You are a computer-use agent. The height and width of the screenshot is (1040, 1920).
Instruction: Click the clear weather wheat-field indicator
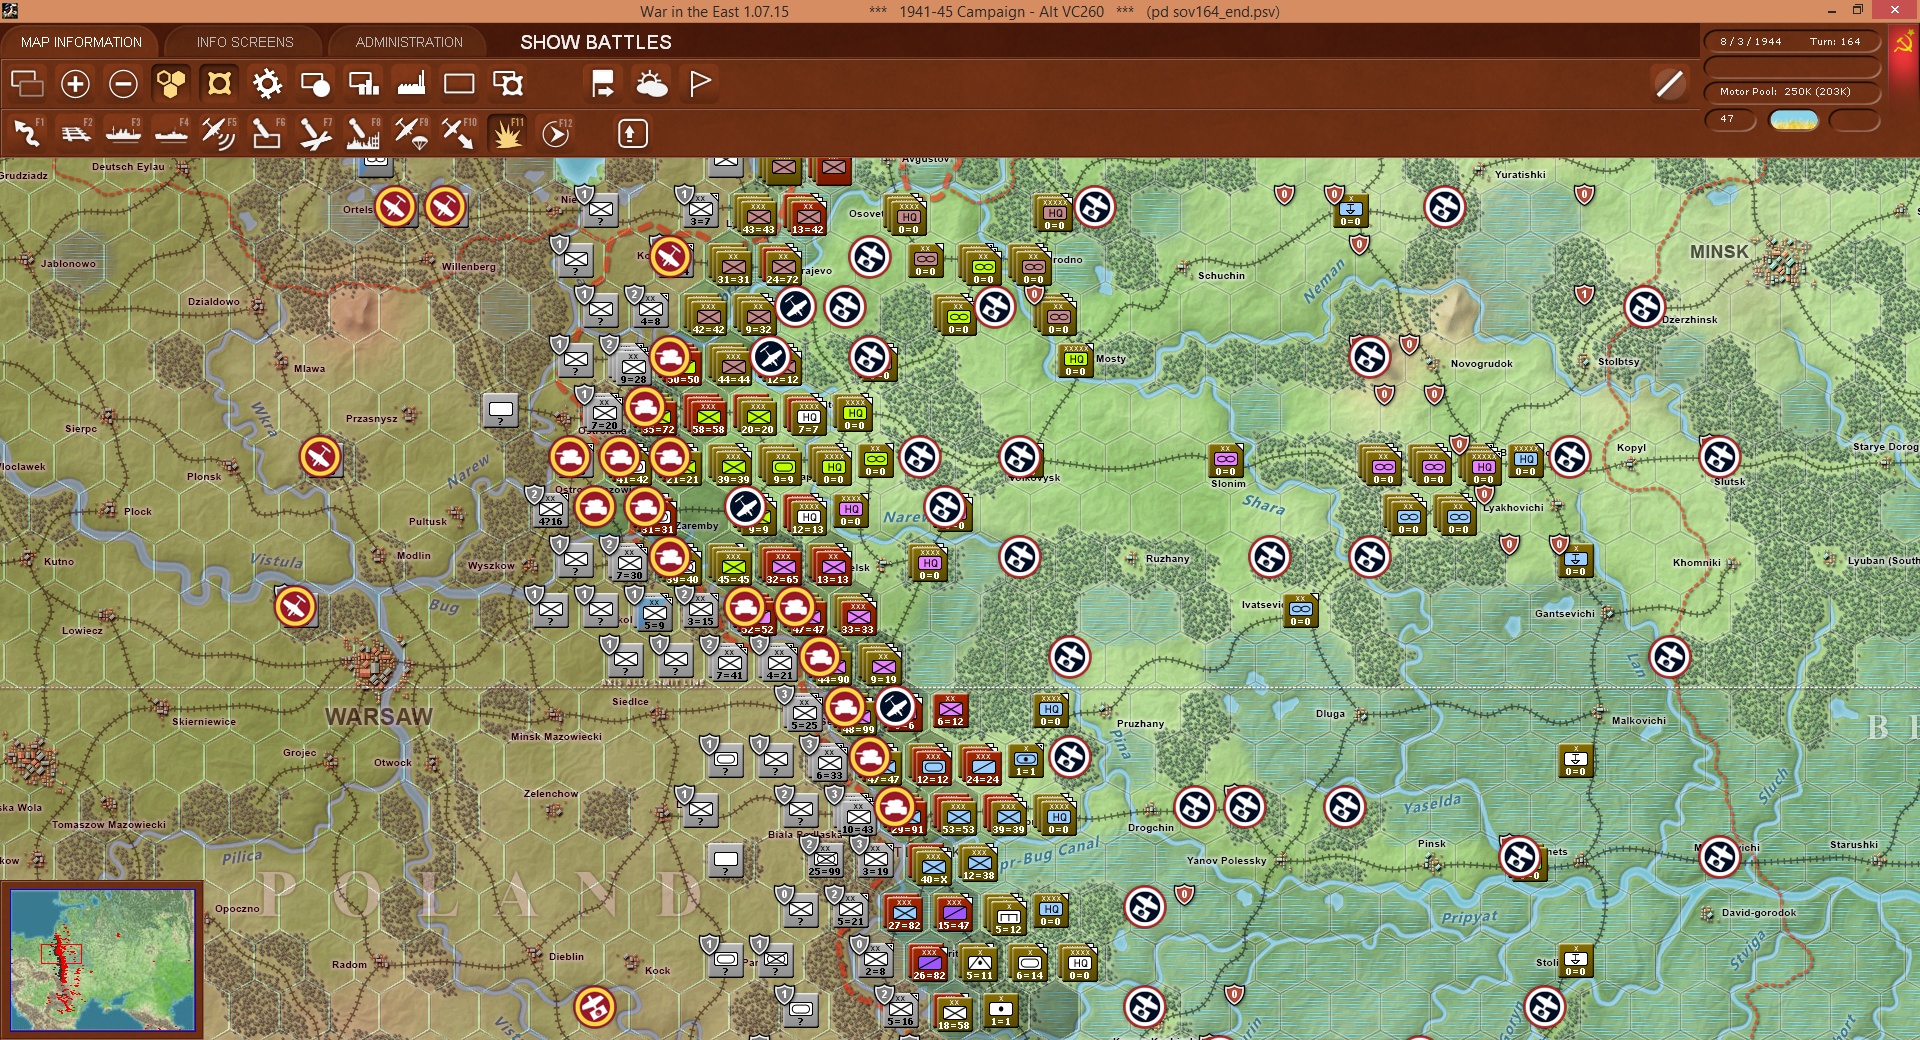pos(1794,120)
